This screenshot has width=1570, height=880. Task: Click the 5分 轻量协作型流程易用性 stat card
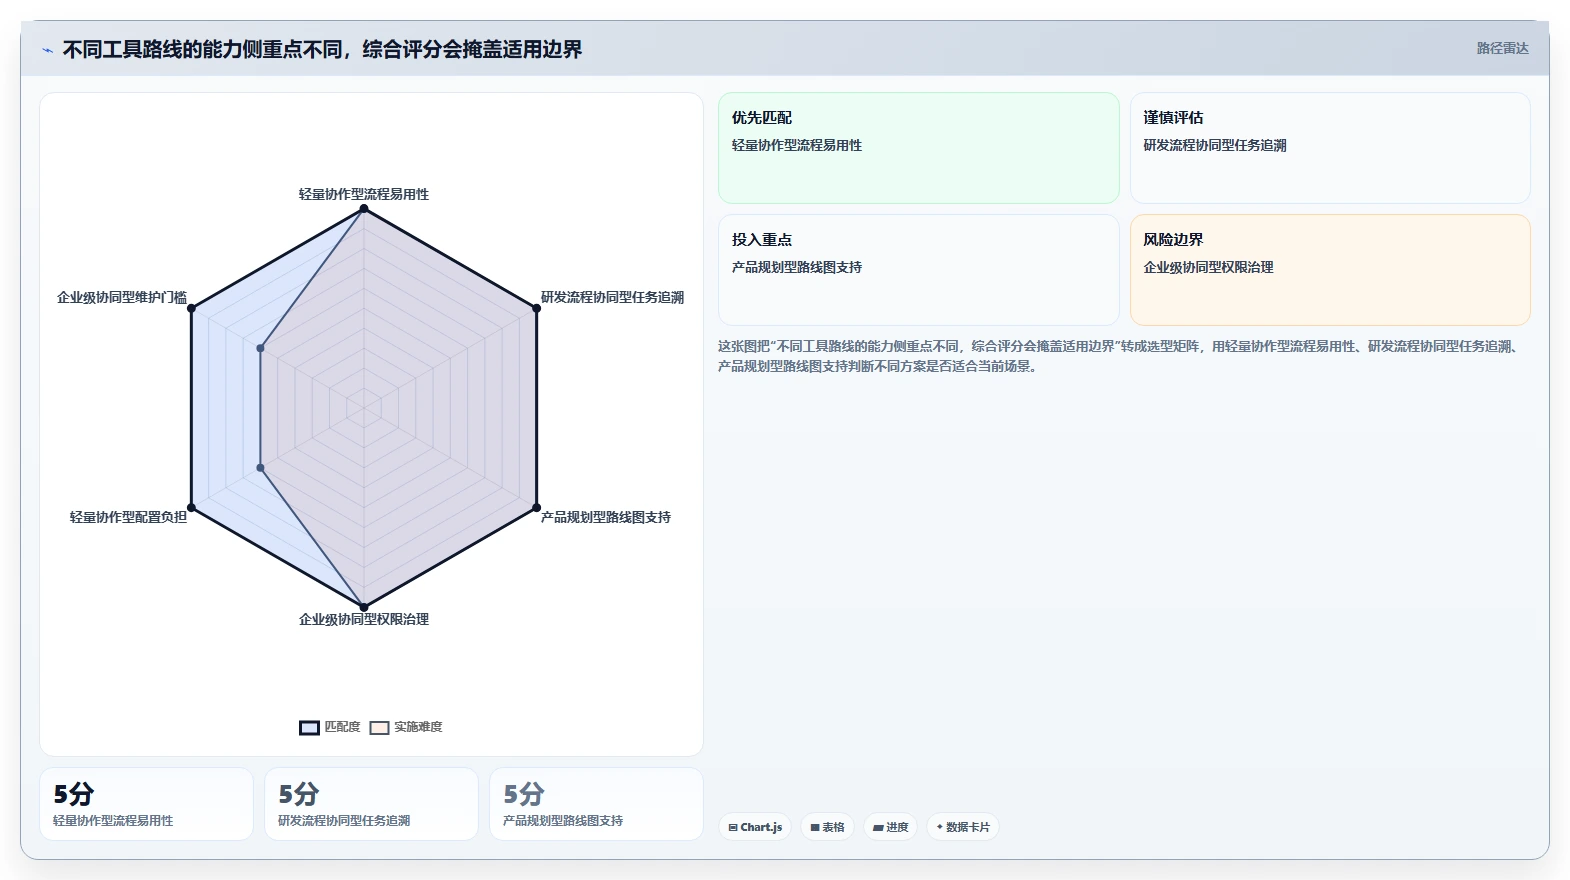click(146, 804)
